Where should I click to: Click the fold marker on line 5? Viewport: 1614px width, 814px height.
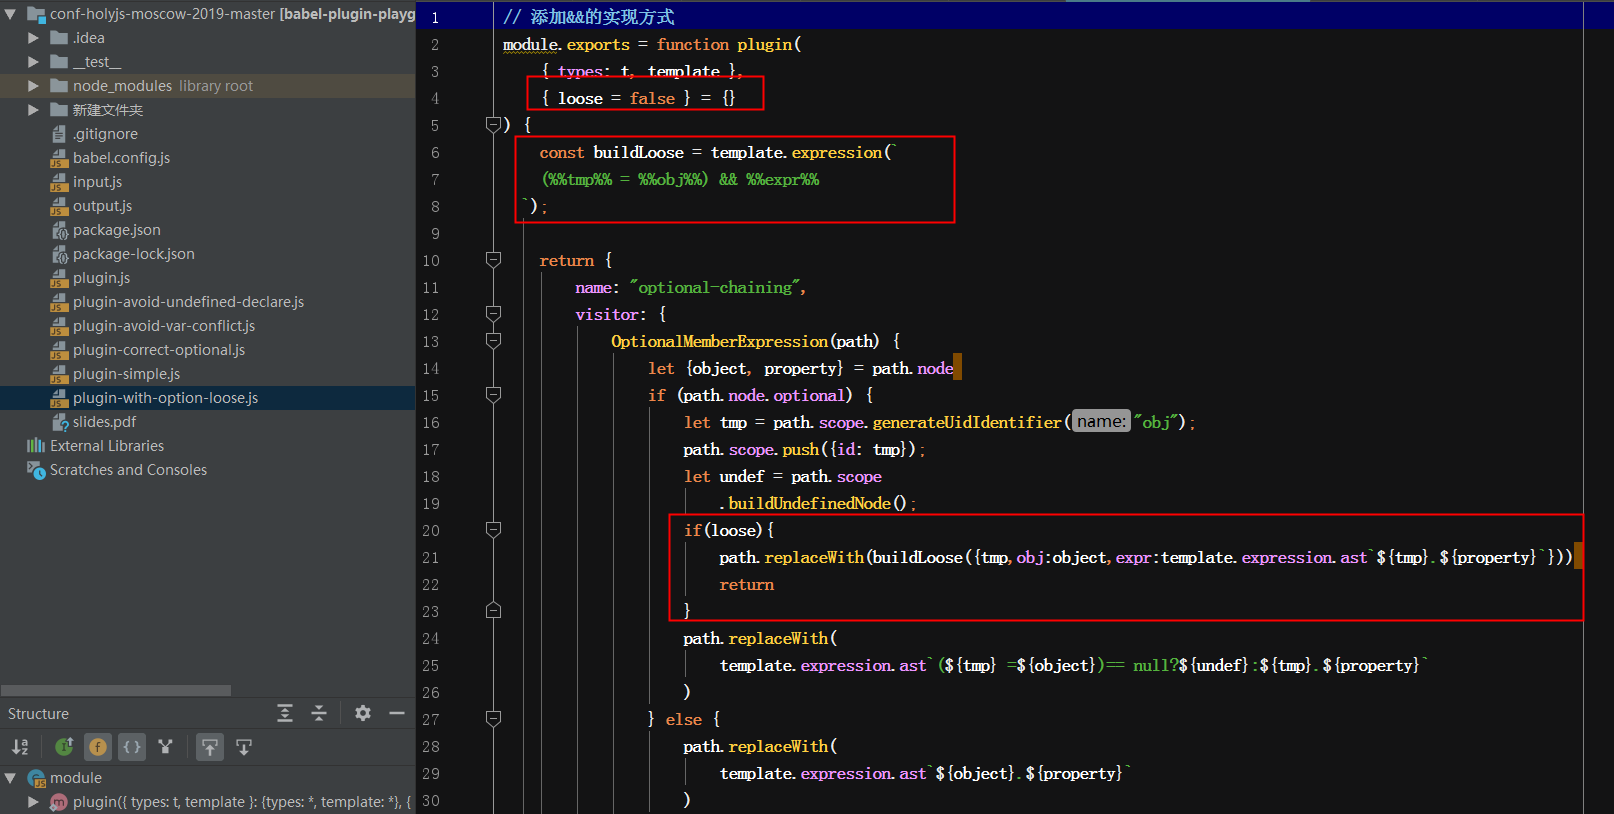click(493, 125)
